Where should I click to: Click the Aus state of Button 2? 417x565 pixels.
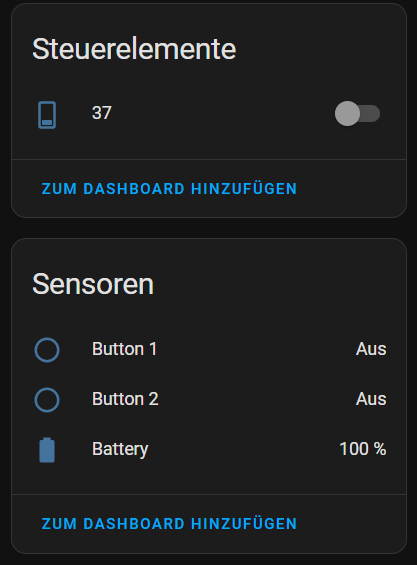(x=371, y=399)
